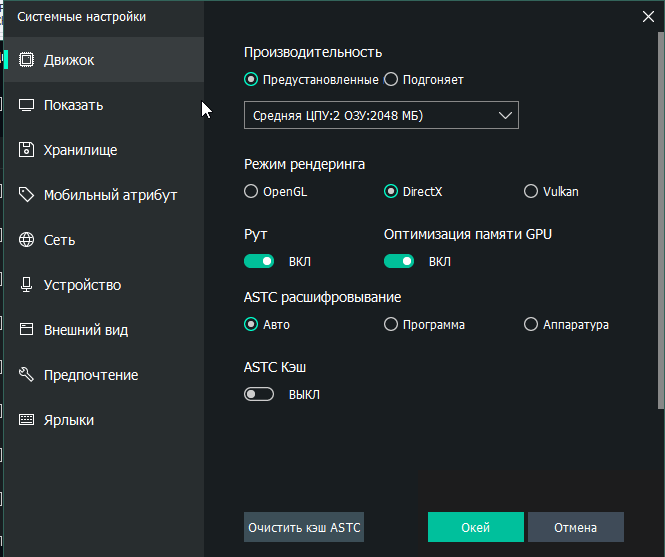This screenshot has height=557, width=665.
Task: Choose OpenGL rendering mode
Action: [x=251, y=191]
